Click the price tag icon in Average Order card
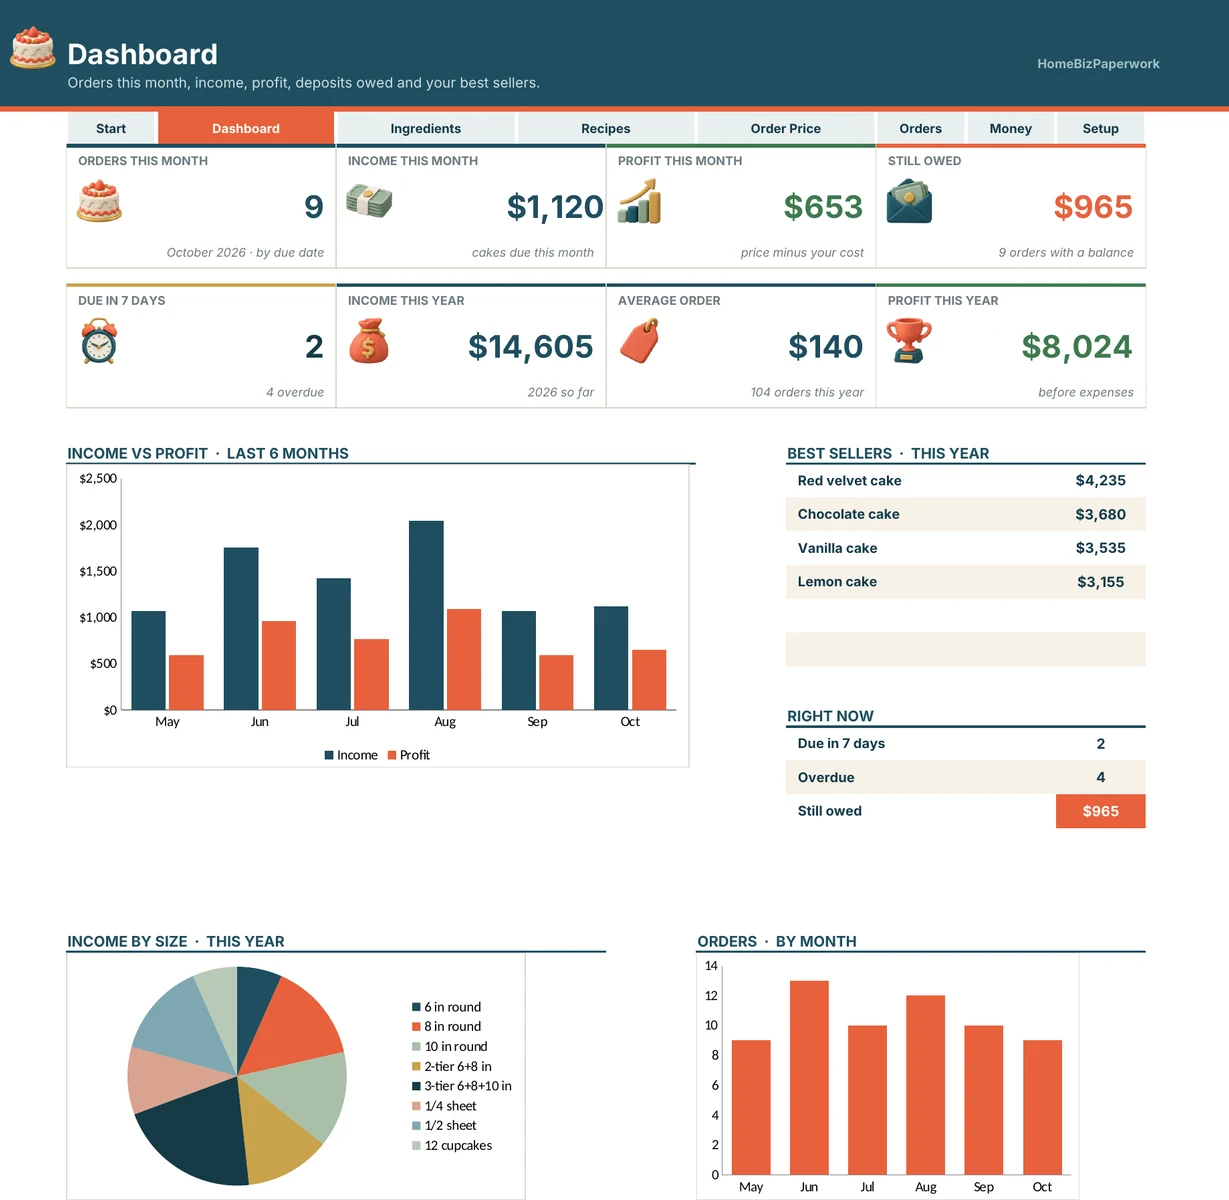1229x1200 pixels. [639, 341]
